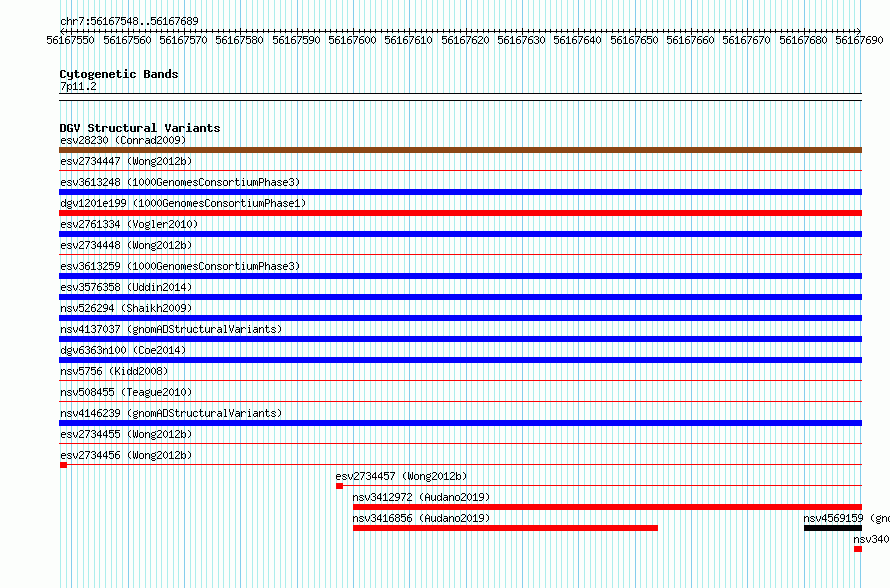Viewport: 890px width, 588px height.
Task: Click the nsv3416856 (Audano2019) label
Action: click(x=421, y=518)
